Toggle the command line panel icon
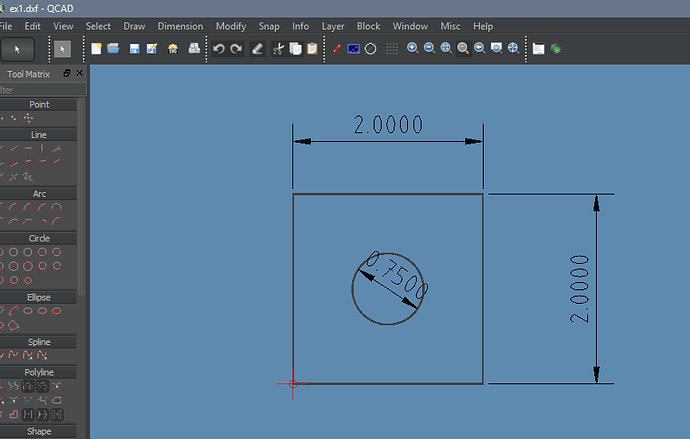690x439 pixels. [538, 48]
